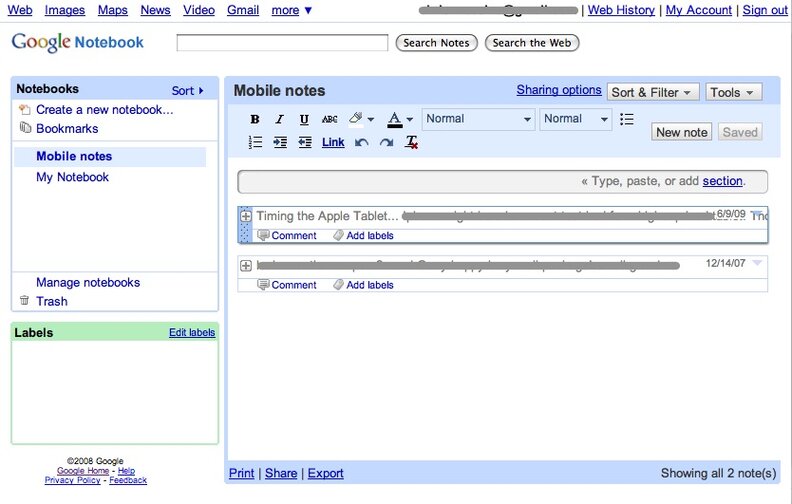
Task: Open the Tools dropdown menu
Action: click(x=734, y=92)
